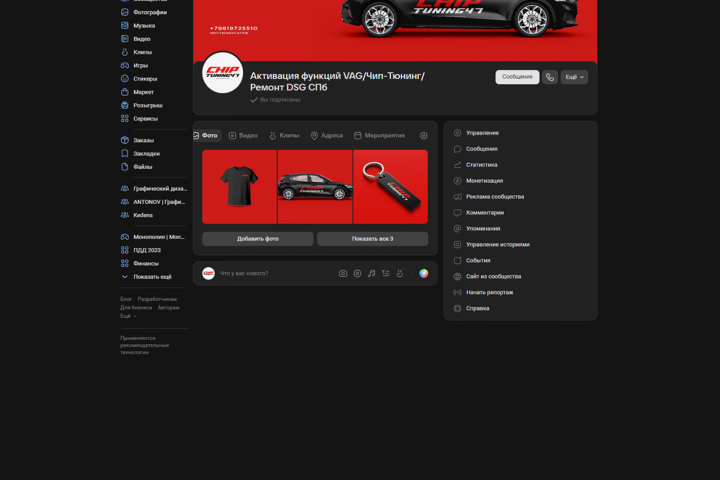Screen dimensions: 720x480
Task: Click the community CHIP TUNING47 avatar
Action: (223, 73)
